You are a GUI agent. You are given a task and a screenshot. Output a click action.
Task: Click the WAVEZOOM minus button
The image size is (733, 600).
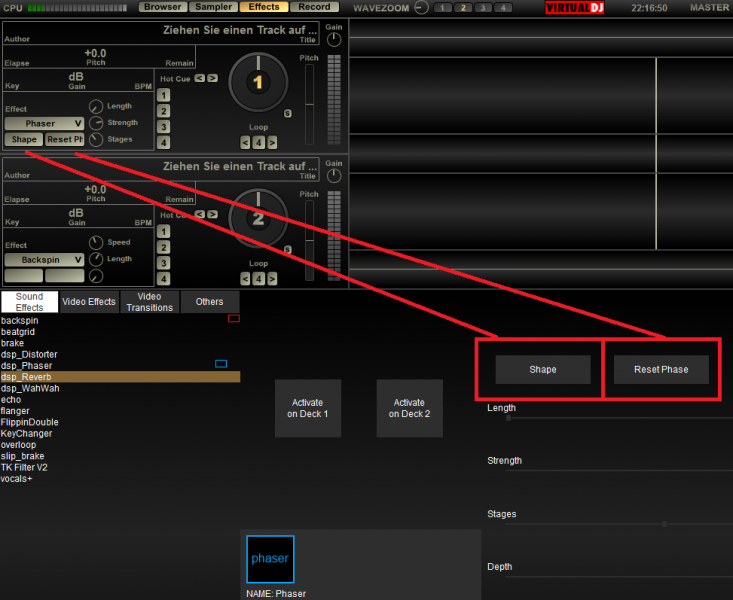click(421, 7)
